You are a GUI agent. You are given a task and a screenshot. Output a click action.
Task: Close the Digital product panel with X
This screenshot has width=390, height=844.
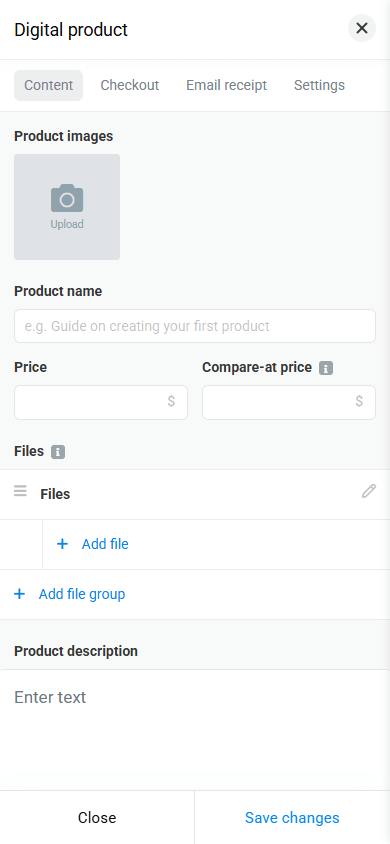[x=361, y=29]
